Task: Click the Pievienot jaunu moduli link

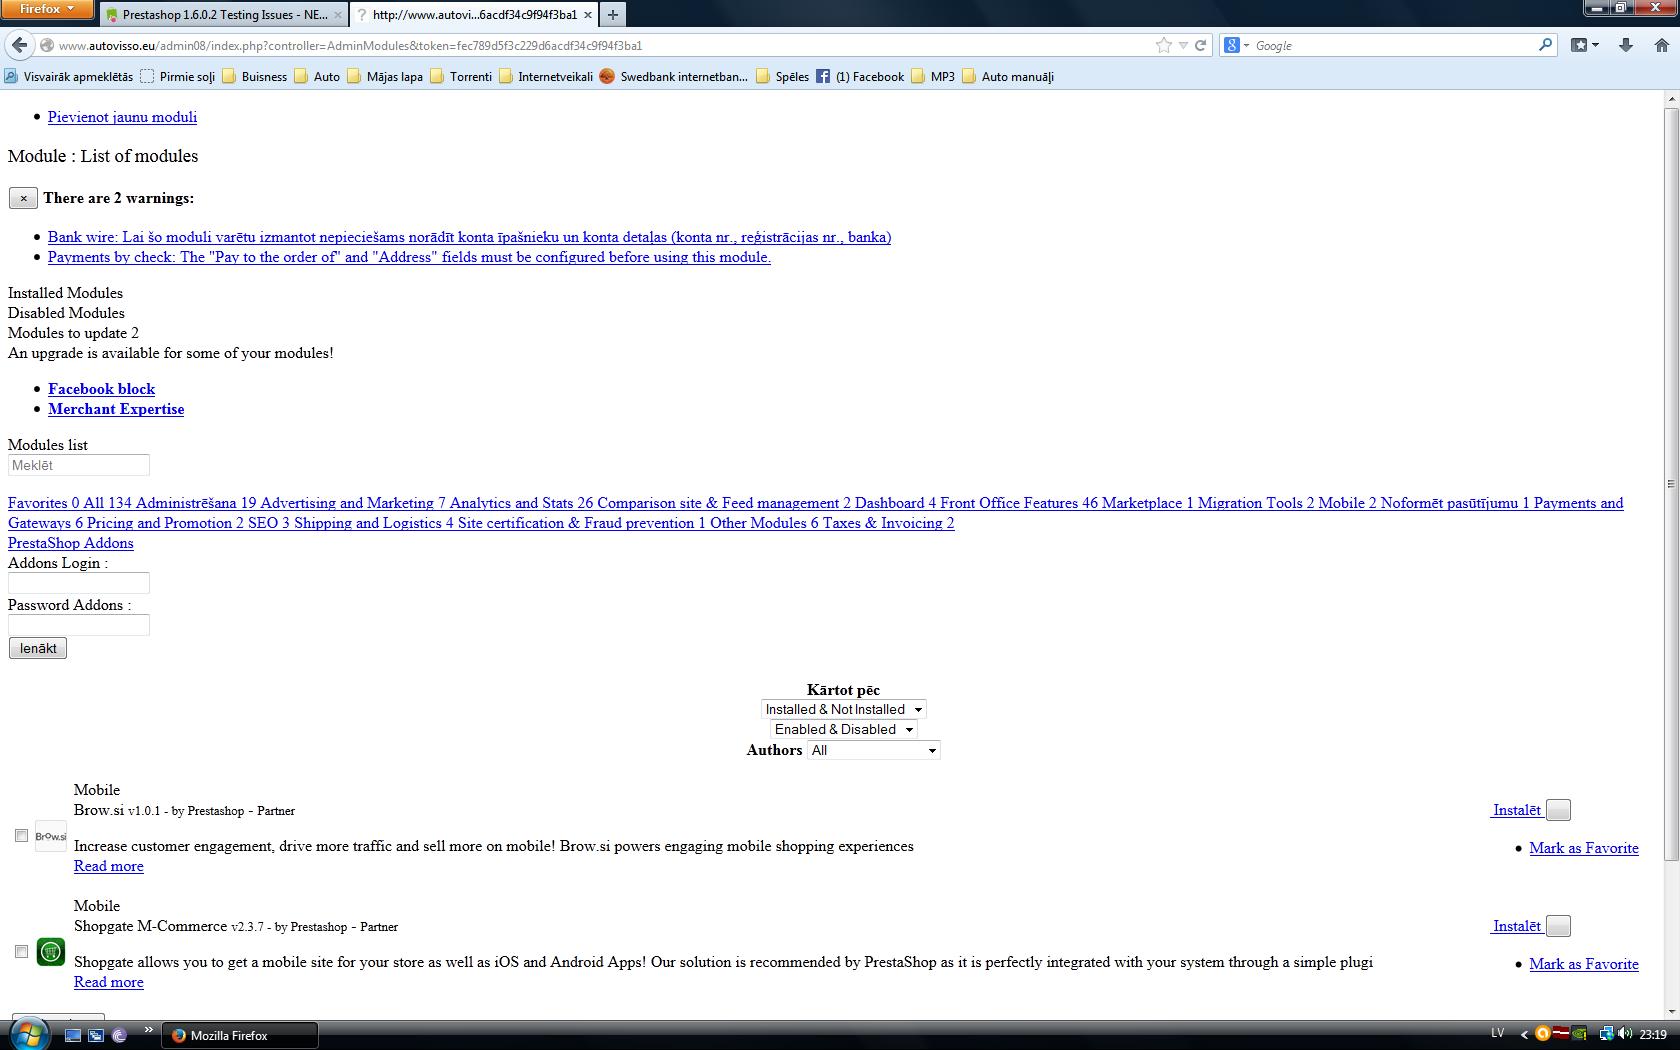Action: tap(122, 117)
